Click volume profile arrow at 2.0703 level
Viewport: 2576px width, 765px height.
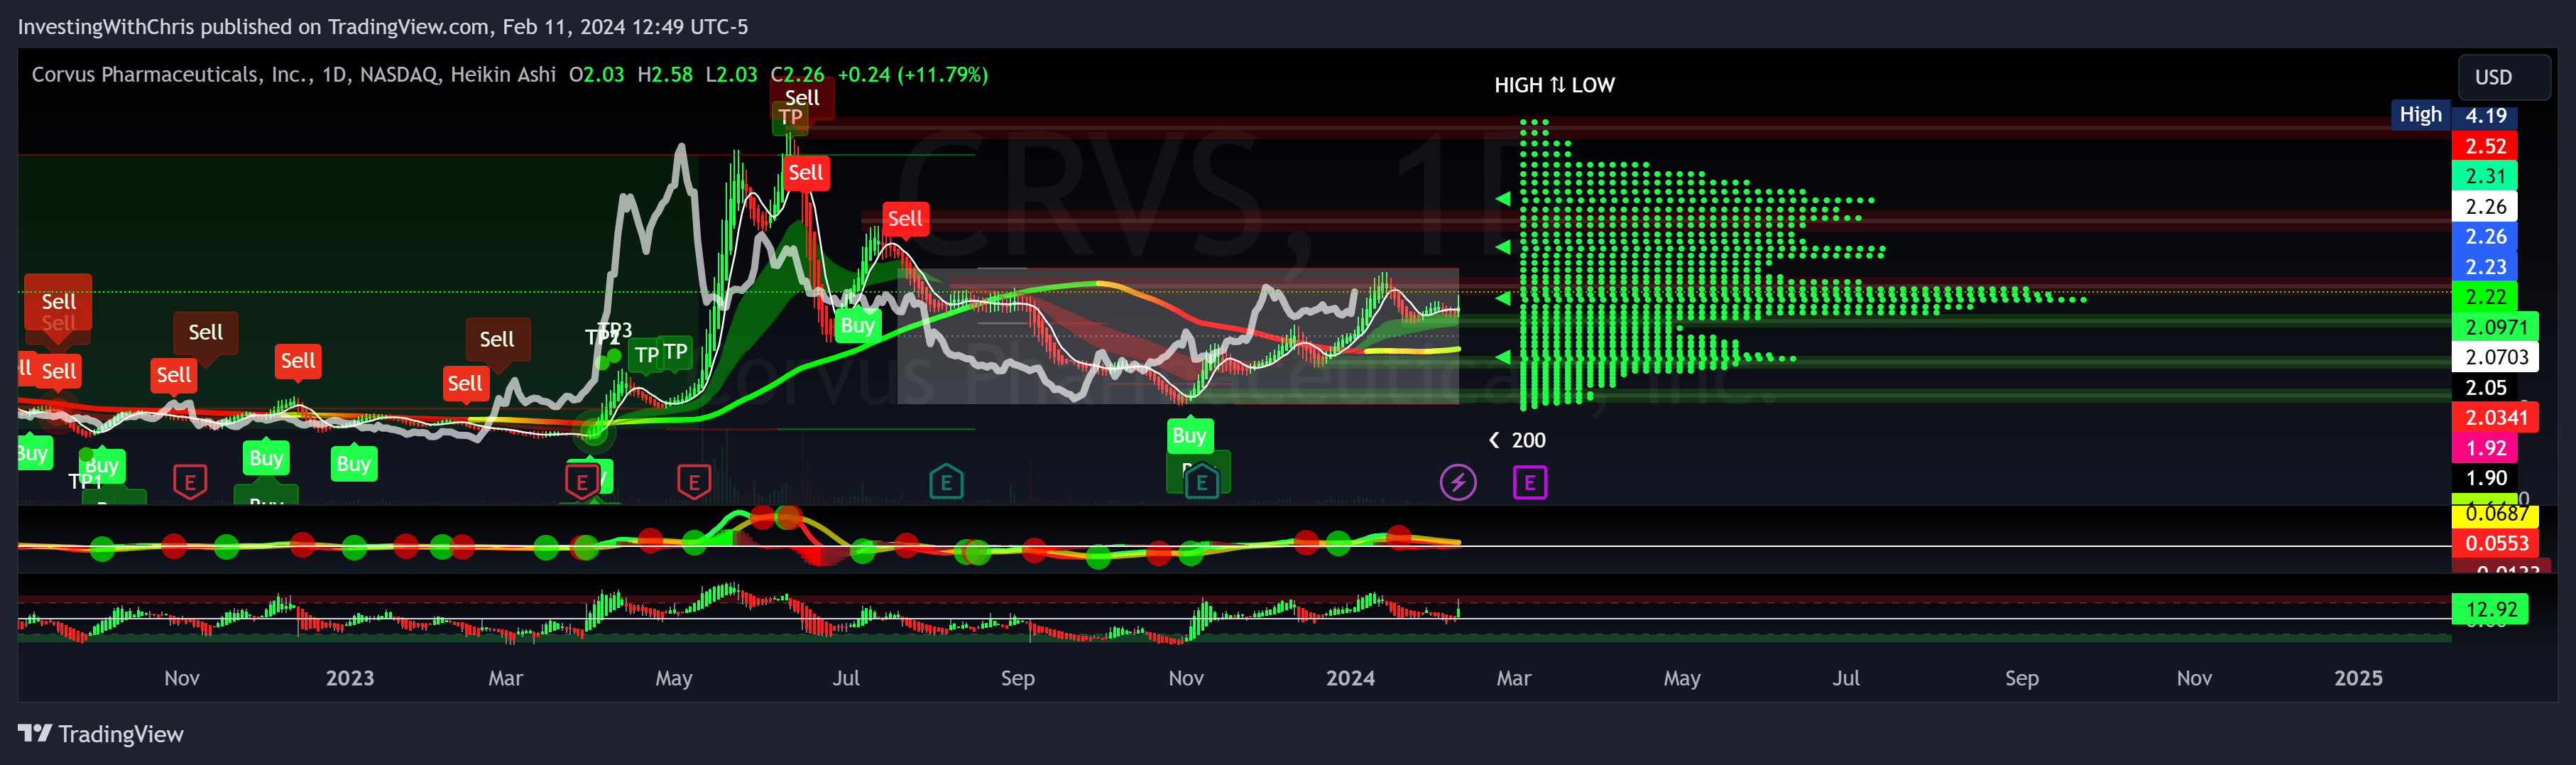click(1502, 356)
